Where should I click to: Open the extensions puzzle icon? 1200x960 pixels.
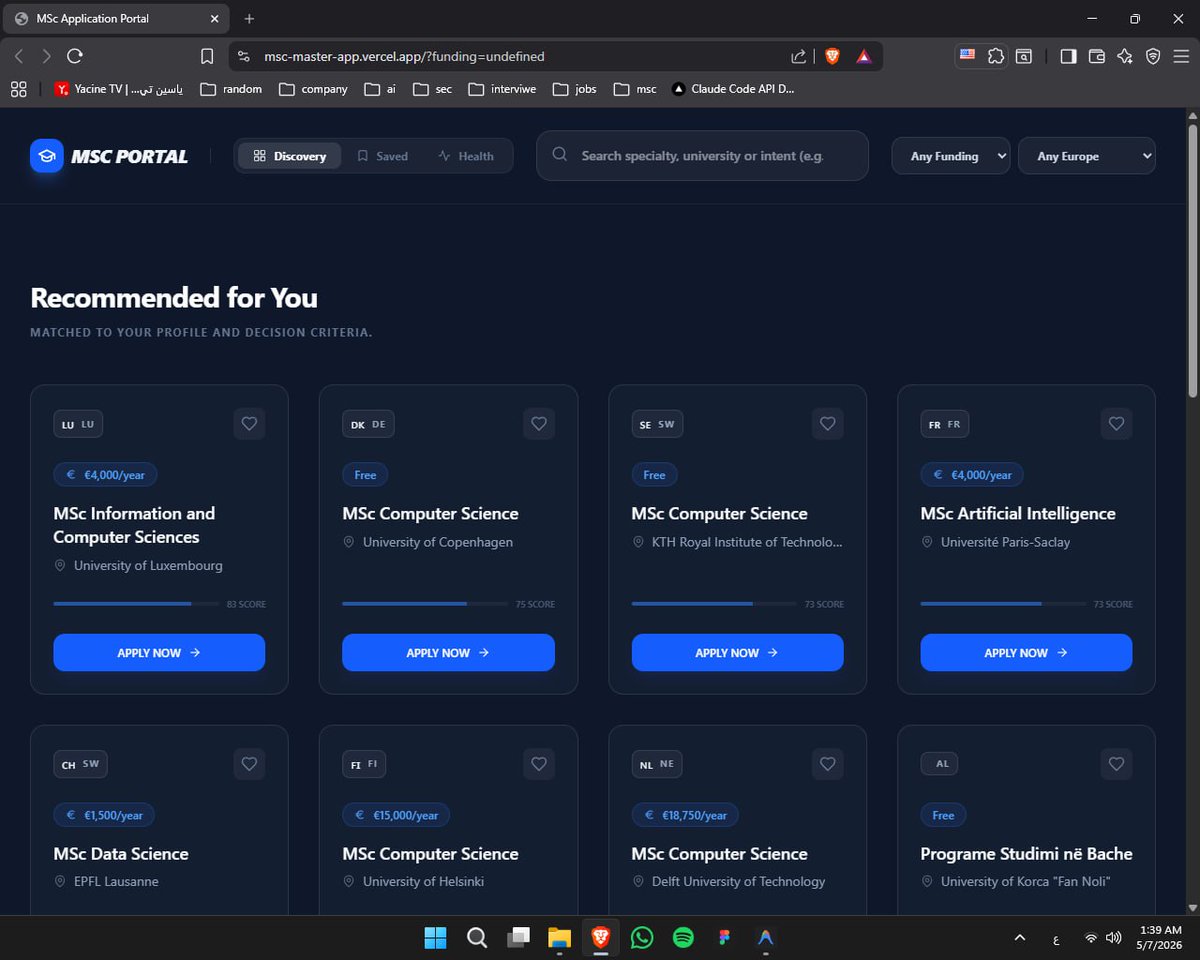pyautogui.click(x=996, y=56)
